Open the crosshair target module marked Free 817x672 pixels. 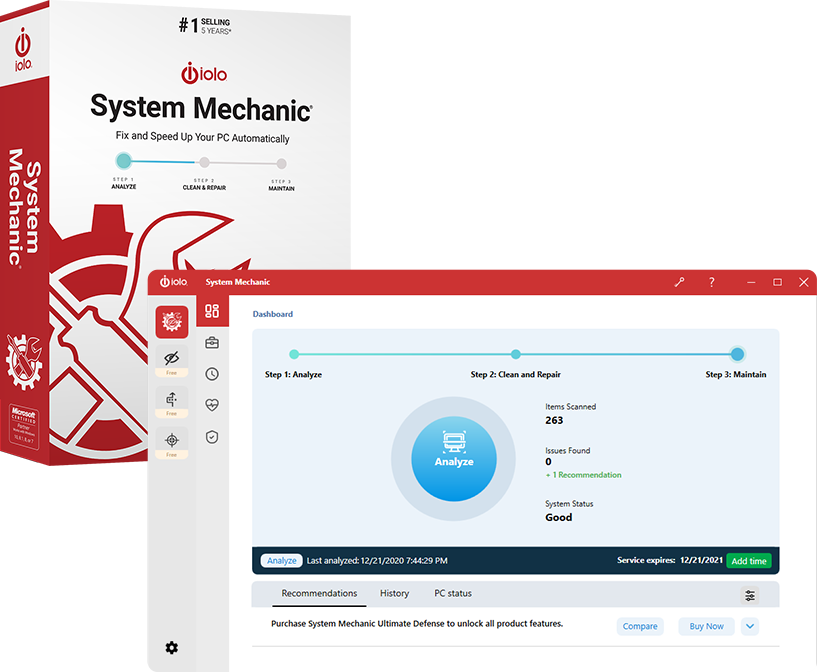pyautogui.click(x=171, y=443)
